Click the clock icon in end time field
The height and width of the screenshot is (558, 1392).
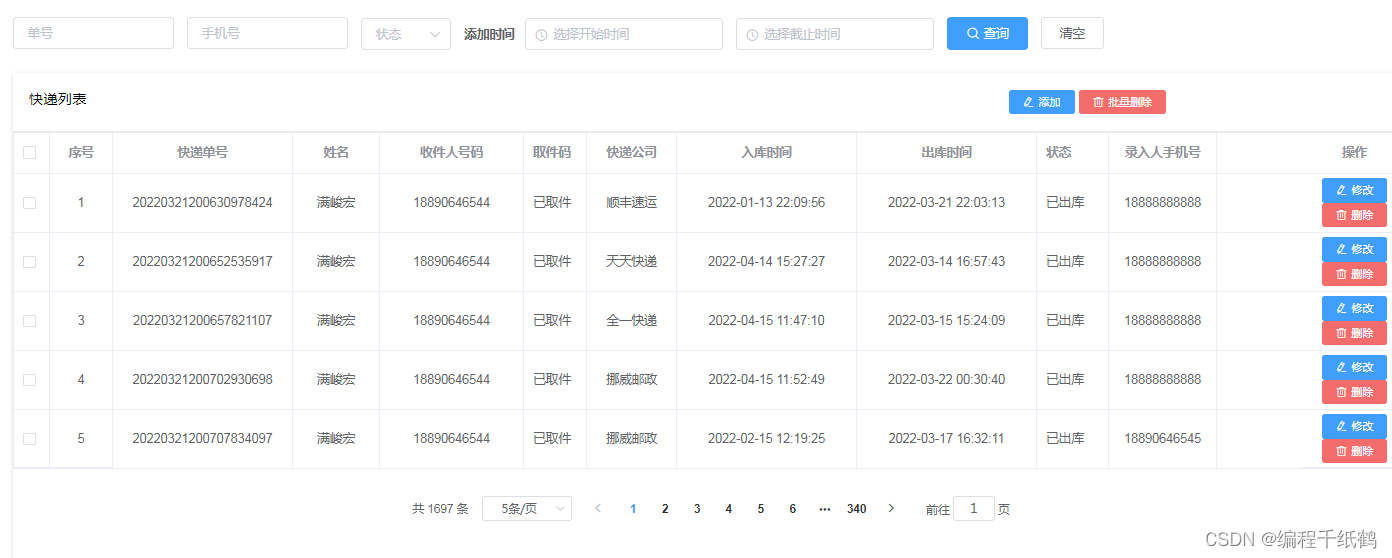coord(752,35)
